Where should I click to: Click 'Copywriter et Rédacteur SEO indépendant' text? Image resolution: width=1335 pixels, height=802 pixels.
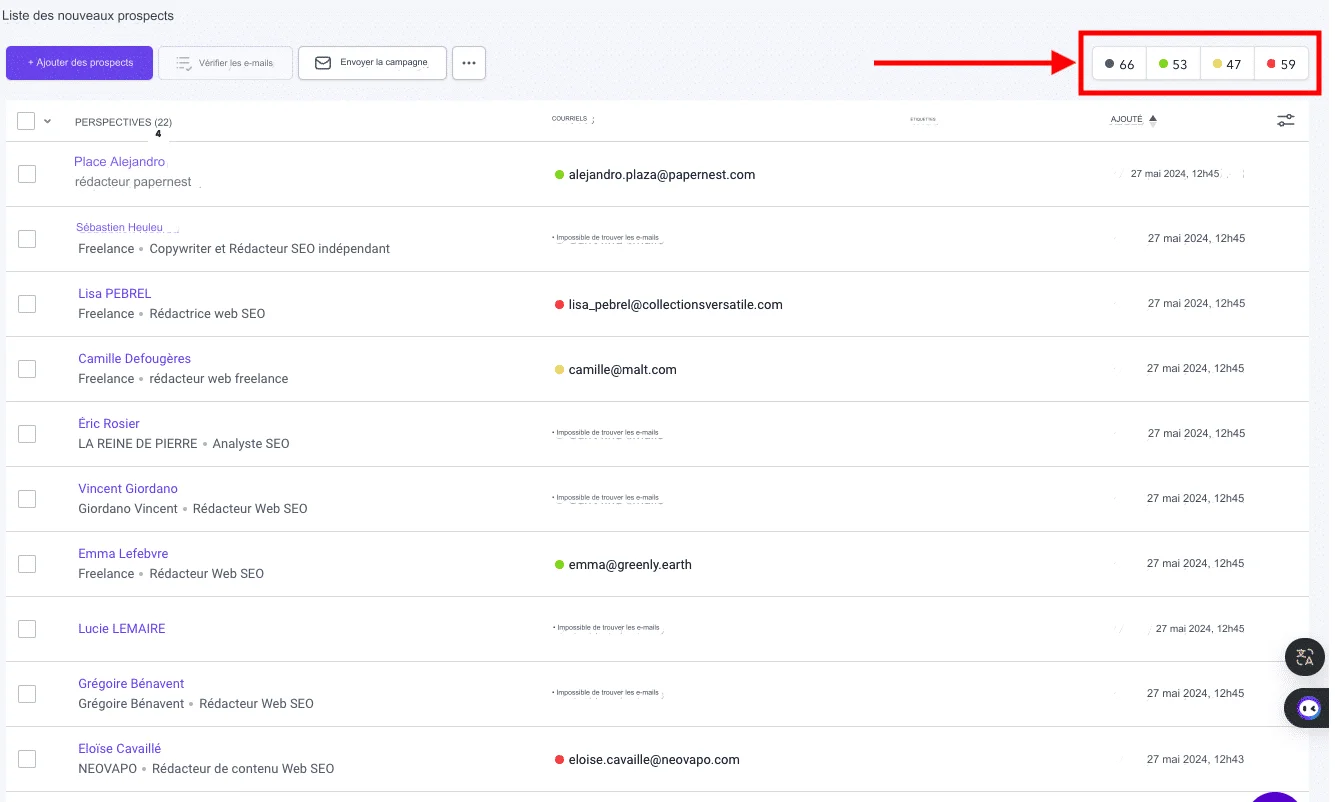coord(269,249)
